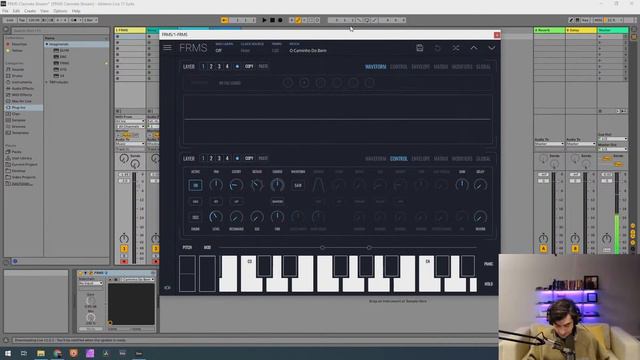640x360 pixels.
Task: Toggle the yellow automation arm button
Action: pyautogui.click(x=298, y=20)
